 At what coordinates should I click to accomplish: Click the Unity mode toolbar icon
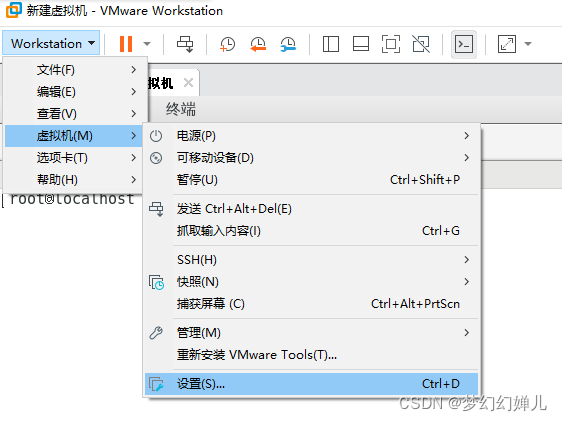tap(421, 44)
